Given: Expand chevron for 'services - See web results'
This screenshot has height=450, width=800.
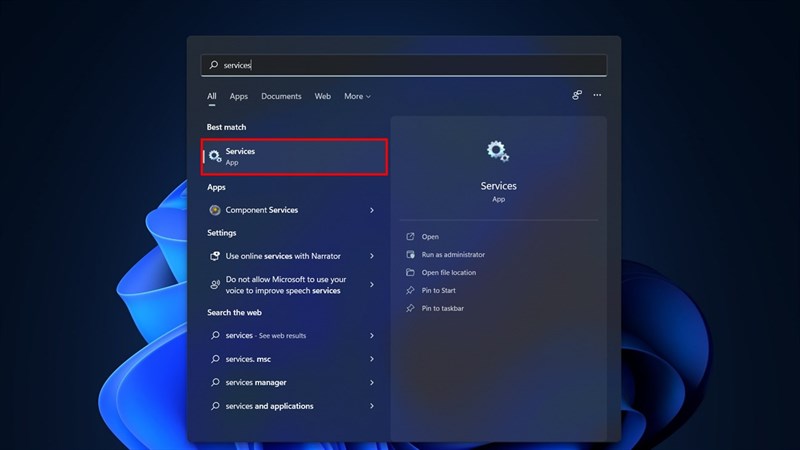Looking at the screenshot, I should point(372,336).
